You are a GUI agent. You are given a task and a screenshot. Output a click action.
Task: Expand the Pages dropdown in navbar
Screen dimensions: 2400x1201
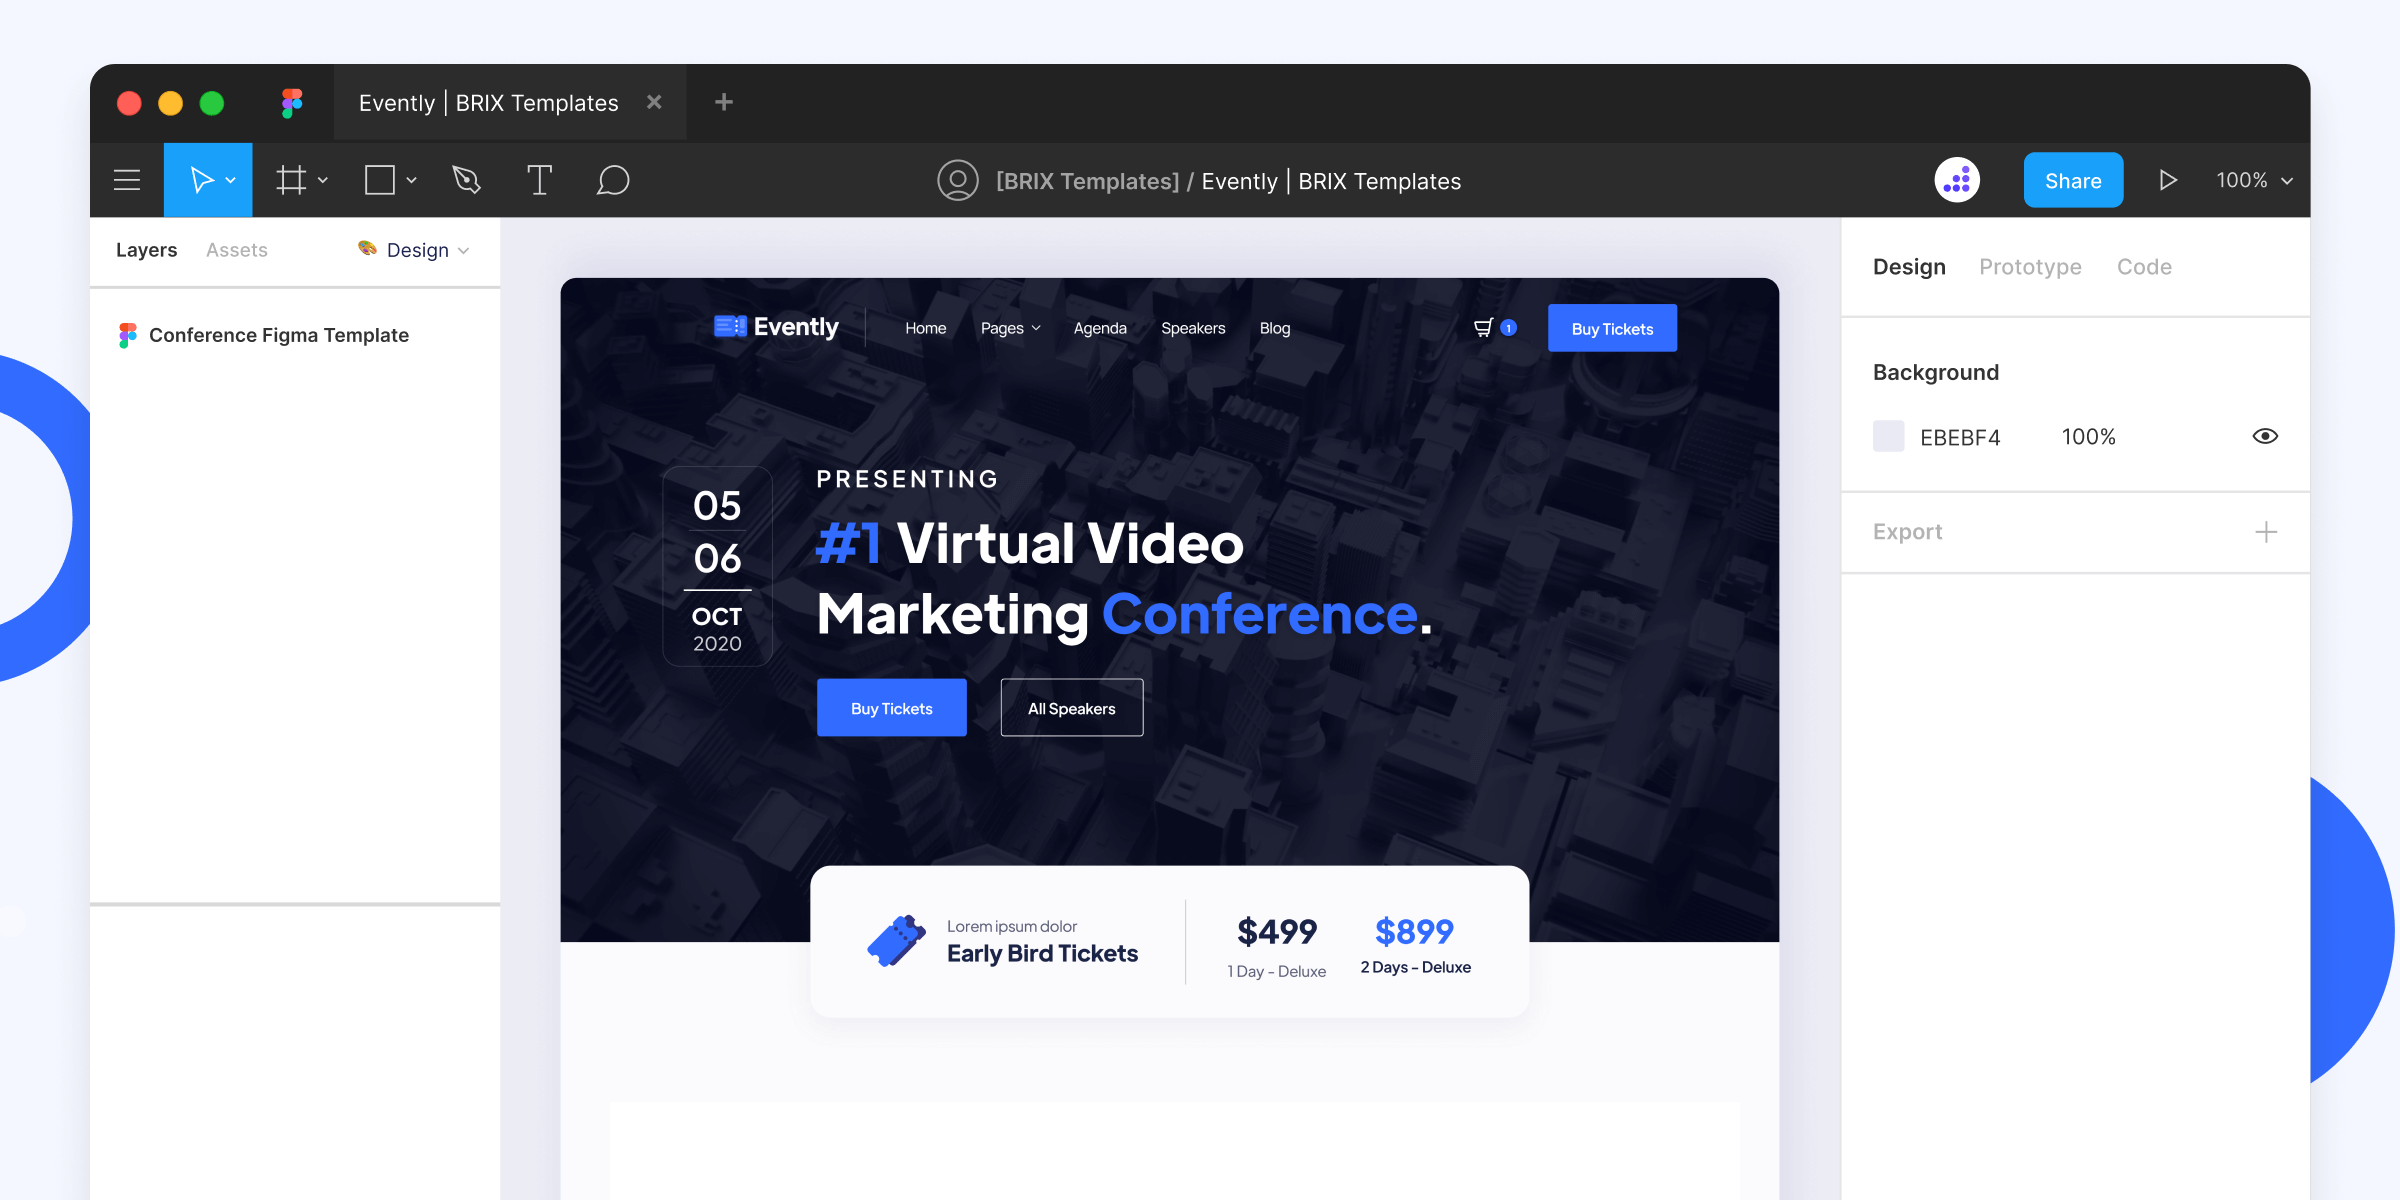click(x=1009, y=328)
